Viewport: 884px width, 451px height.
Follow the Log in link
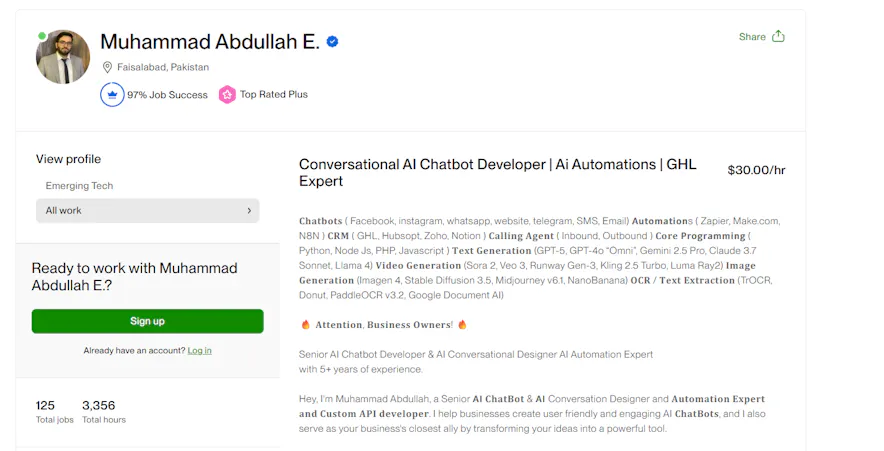[x=199, y=351]
